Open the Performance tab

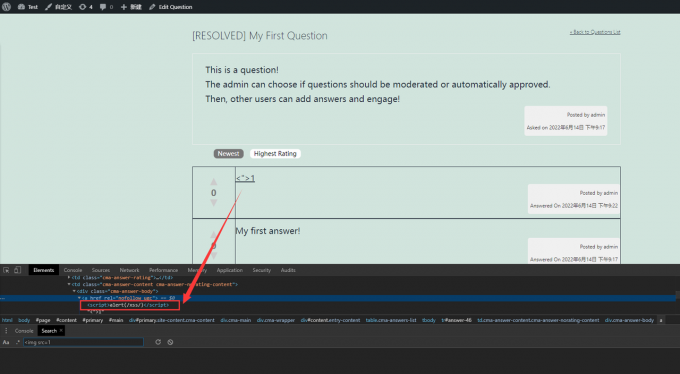coord(163,270)
